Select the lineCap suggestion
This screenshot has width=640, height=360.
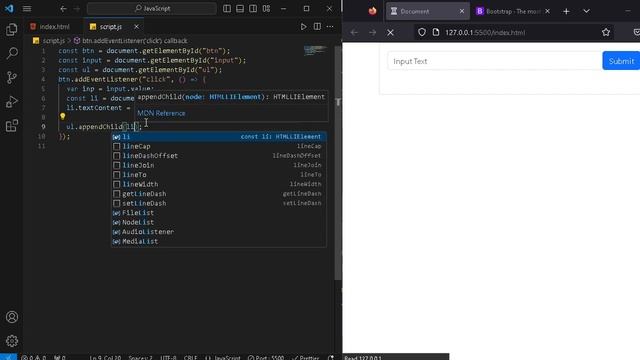point(219,146)
